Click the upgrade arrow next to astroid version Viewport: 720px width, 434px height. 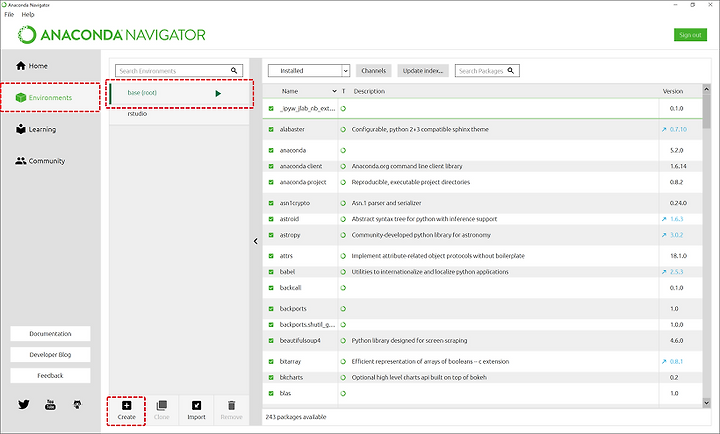(664, 219)
